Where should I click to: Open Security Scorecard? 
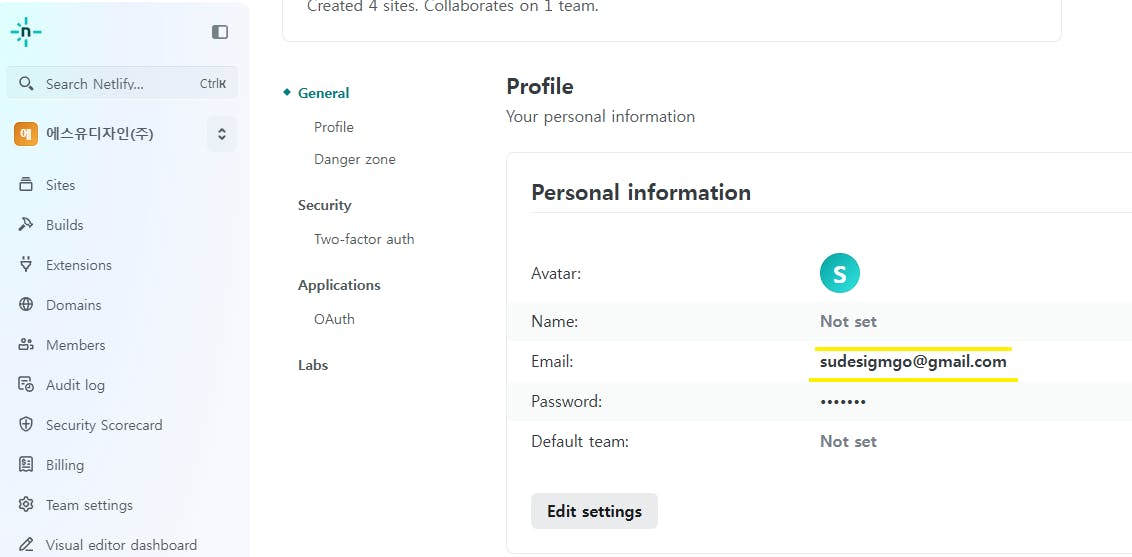(x=104, y=425)
